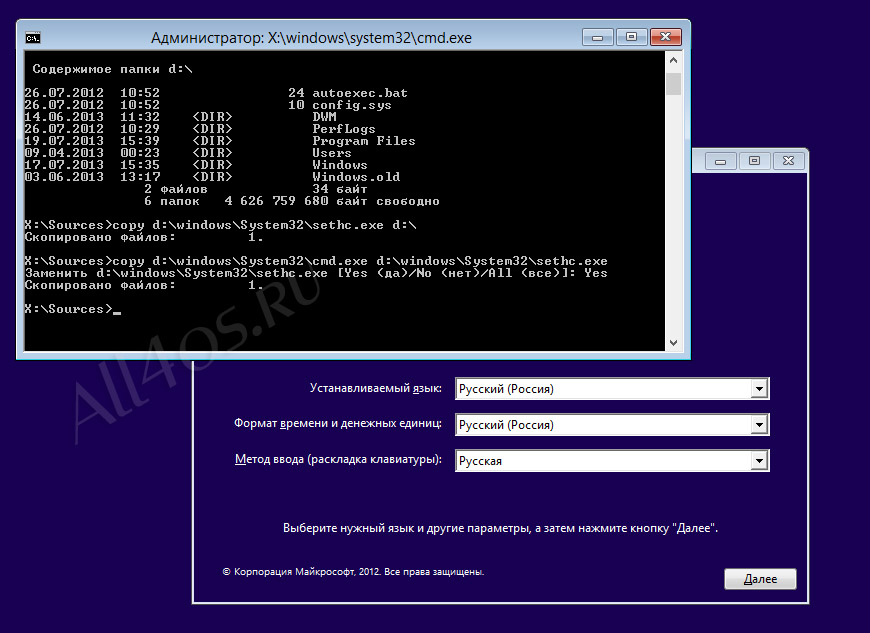Click the cmd window title text
Screen dimensions: 870x633
coord(311,38)
